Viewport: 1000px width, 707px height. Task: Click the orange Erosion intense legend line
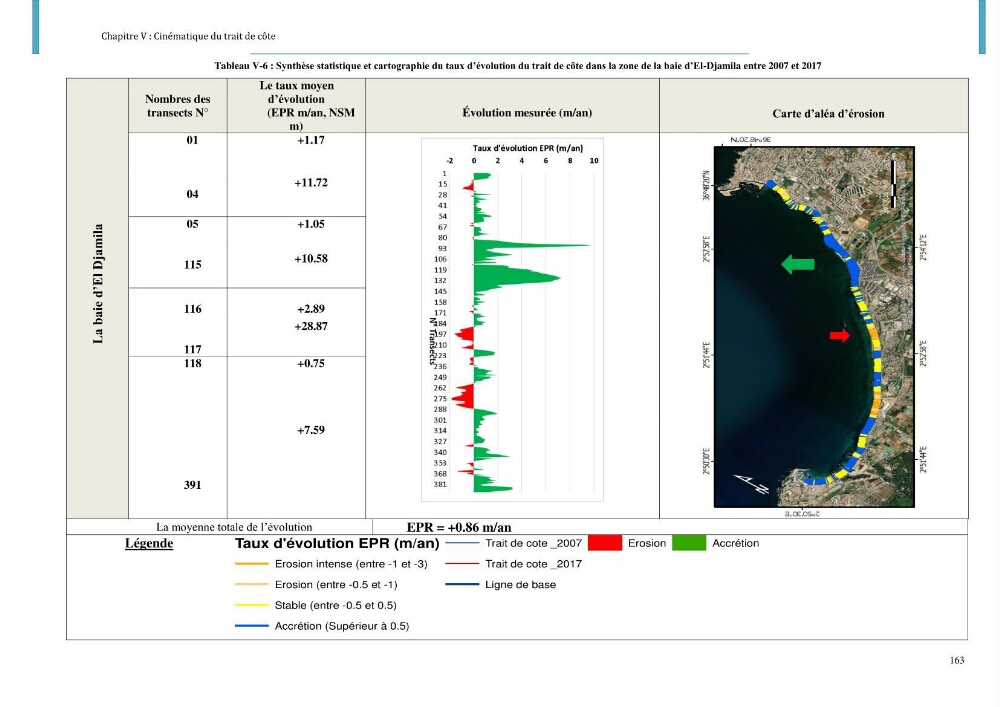point(251,564)
